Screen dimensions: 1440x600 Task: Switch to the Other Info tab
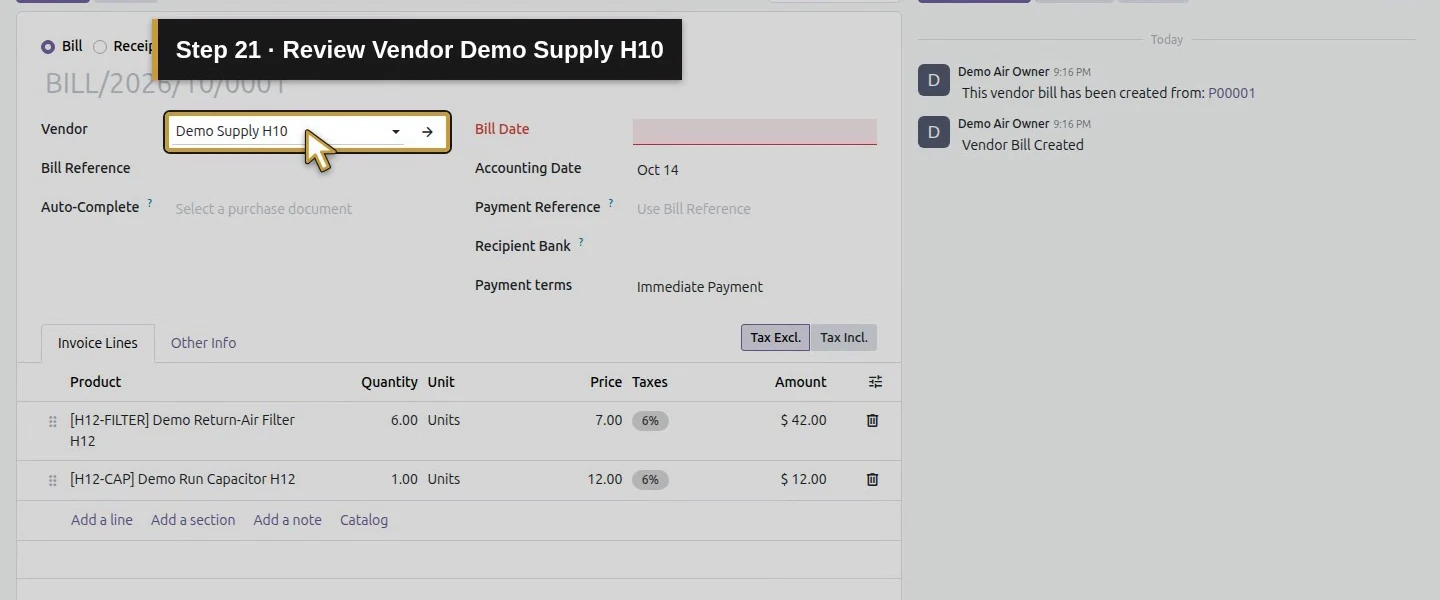coord(203,343)
